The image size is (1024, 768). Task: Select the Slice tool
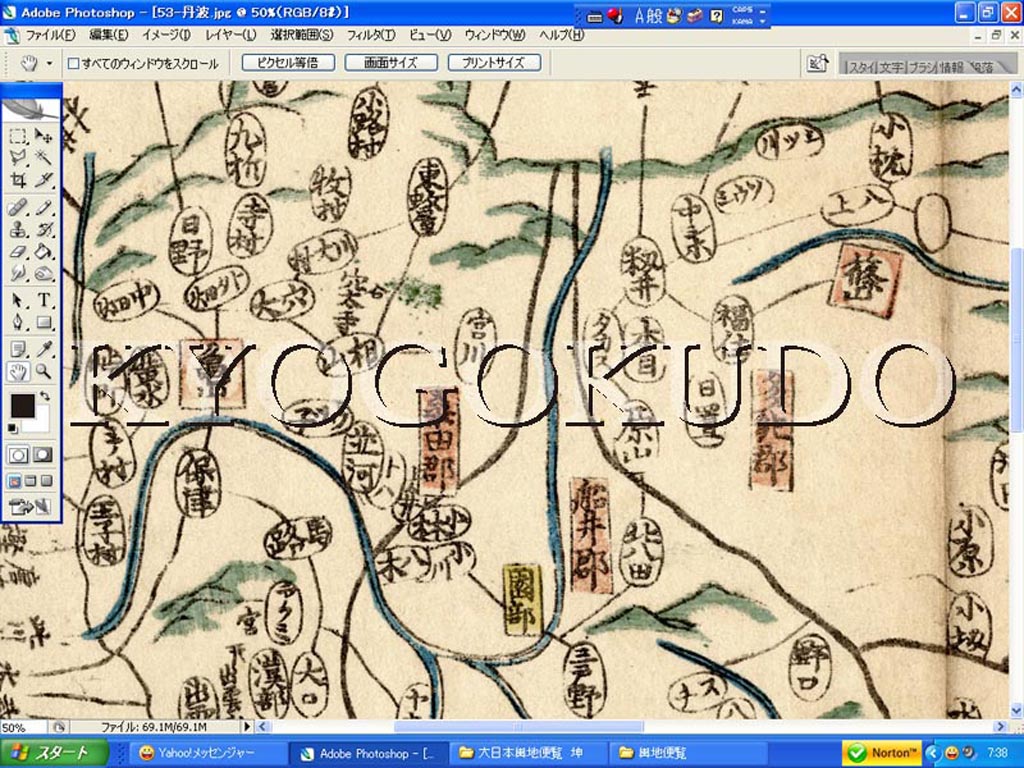(43, 180)
